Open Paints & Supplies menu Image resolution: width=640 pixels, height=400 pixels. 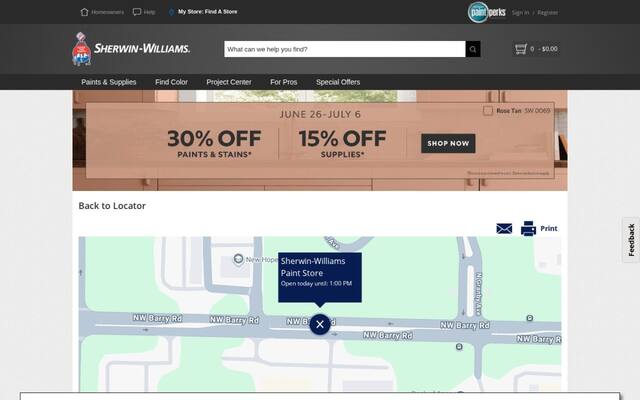[109, 82]
